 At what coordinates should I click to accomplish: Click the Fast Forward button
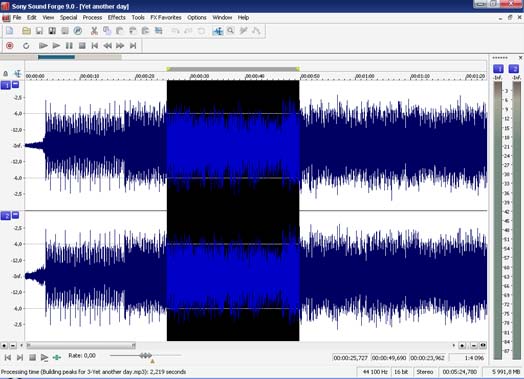pyautogui.click(x=120, y=46)
